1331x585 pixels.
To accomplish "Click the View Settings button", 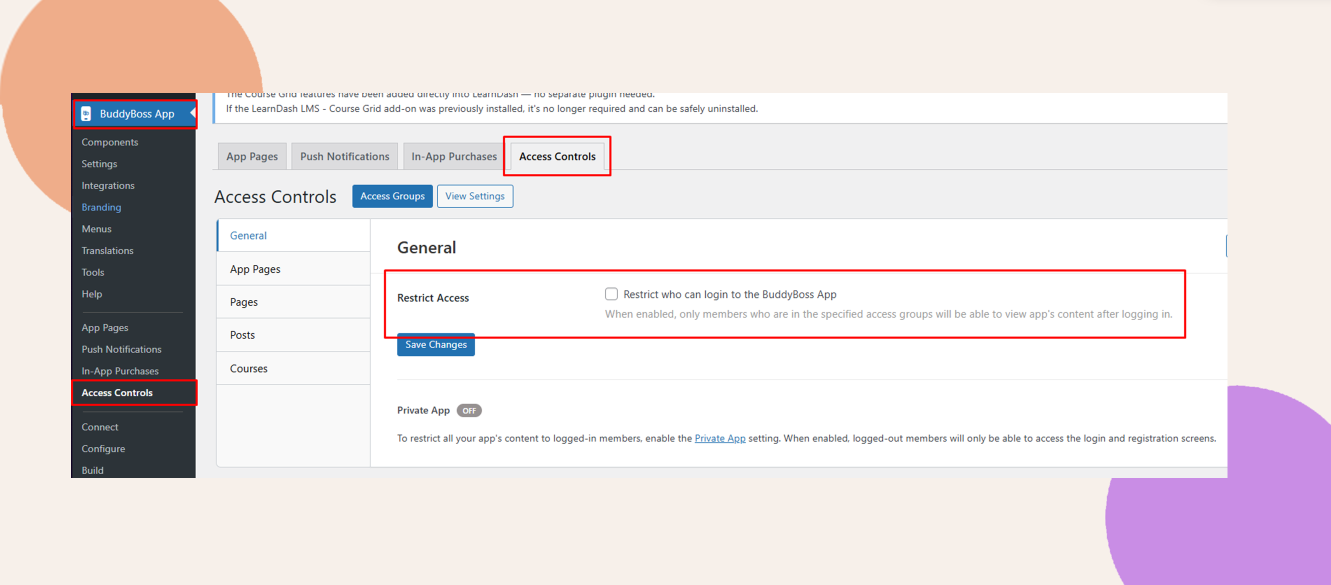I will (x=475, y=196).
